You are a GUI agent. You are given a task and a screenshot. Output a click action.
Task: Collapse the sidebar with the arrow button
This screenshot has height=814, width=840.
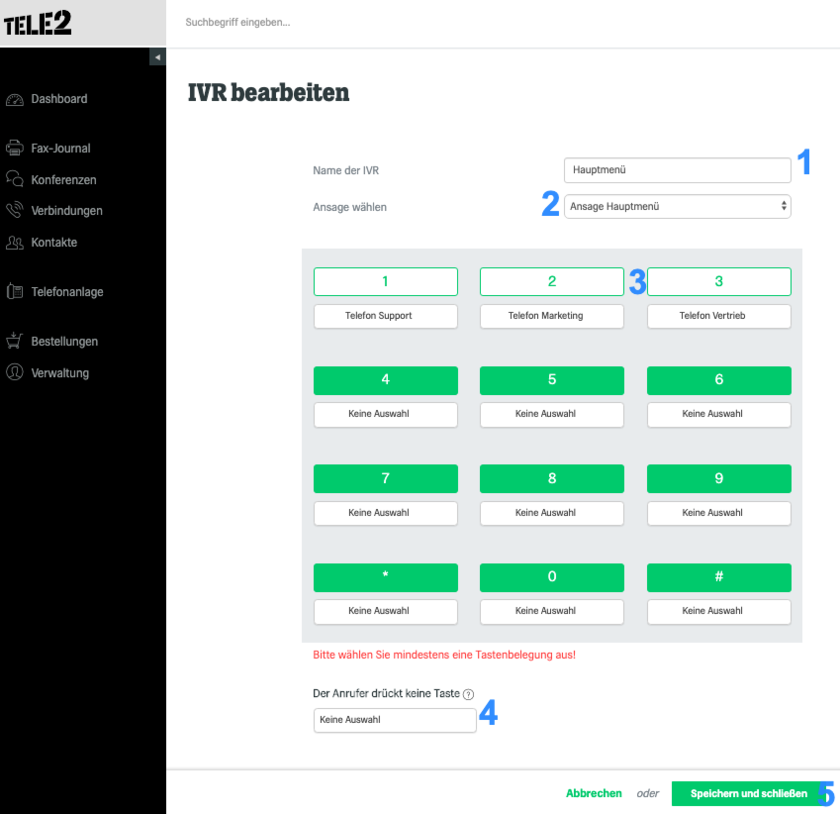(158, 57)
